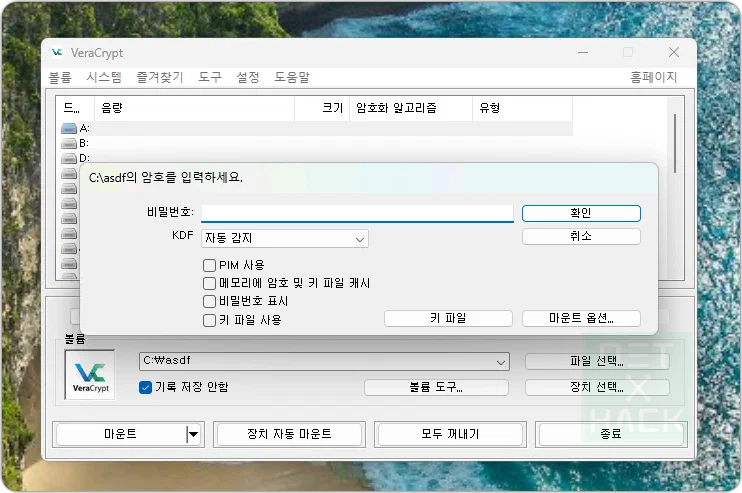This screenshot has width=742, height=493.
Task: Expand the C:\asdf volume path dropdown
Action: pyautogui.click(x=501, y=362)
